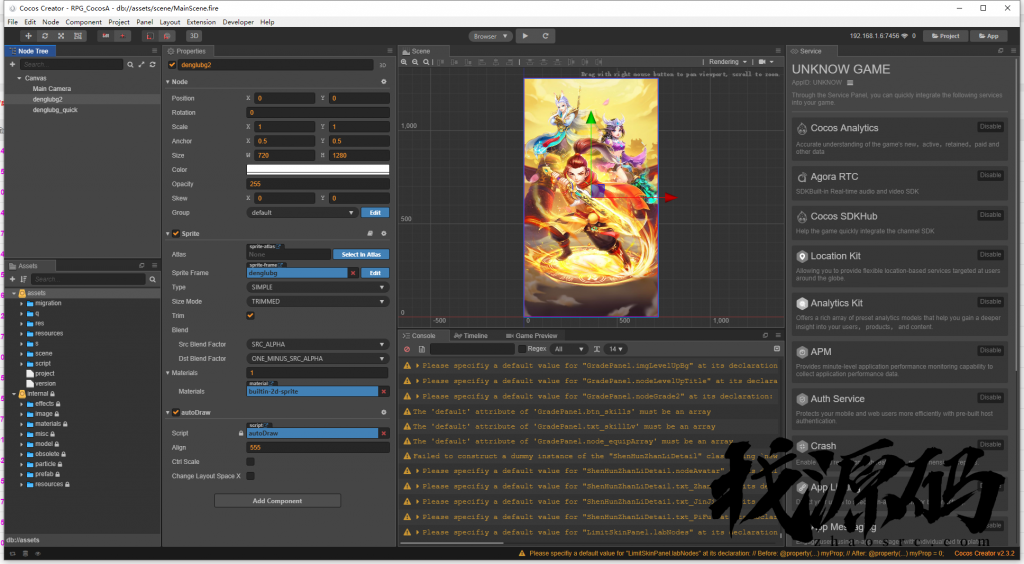Zoom out the Scene view
The image size is (1024, 564).
pyautogui.click(x=415, y=62)
